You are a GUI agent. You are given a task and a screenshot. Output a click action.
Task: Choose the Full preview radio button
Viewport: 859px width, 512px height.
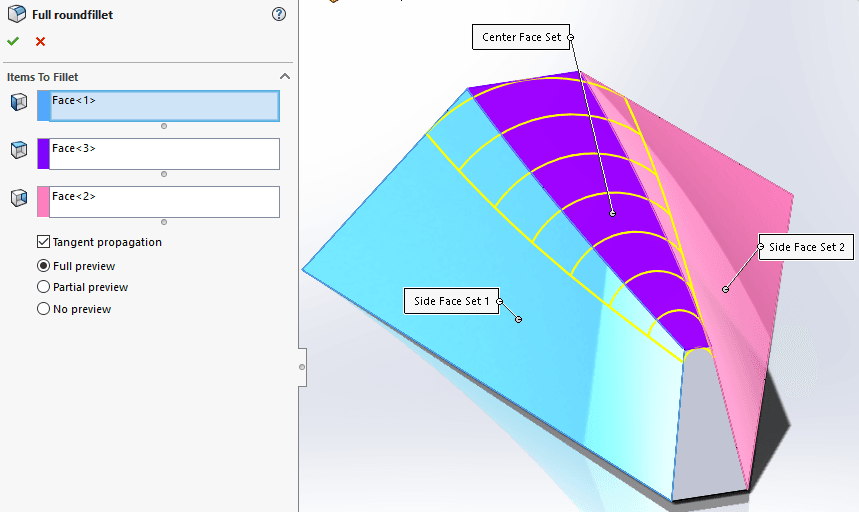point(44,266)
